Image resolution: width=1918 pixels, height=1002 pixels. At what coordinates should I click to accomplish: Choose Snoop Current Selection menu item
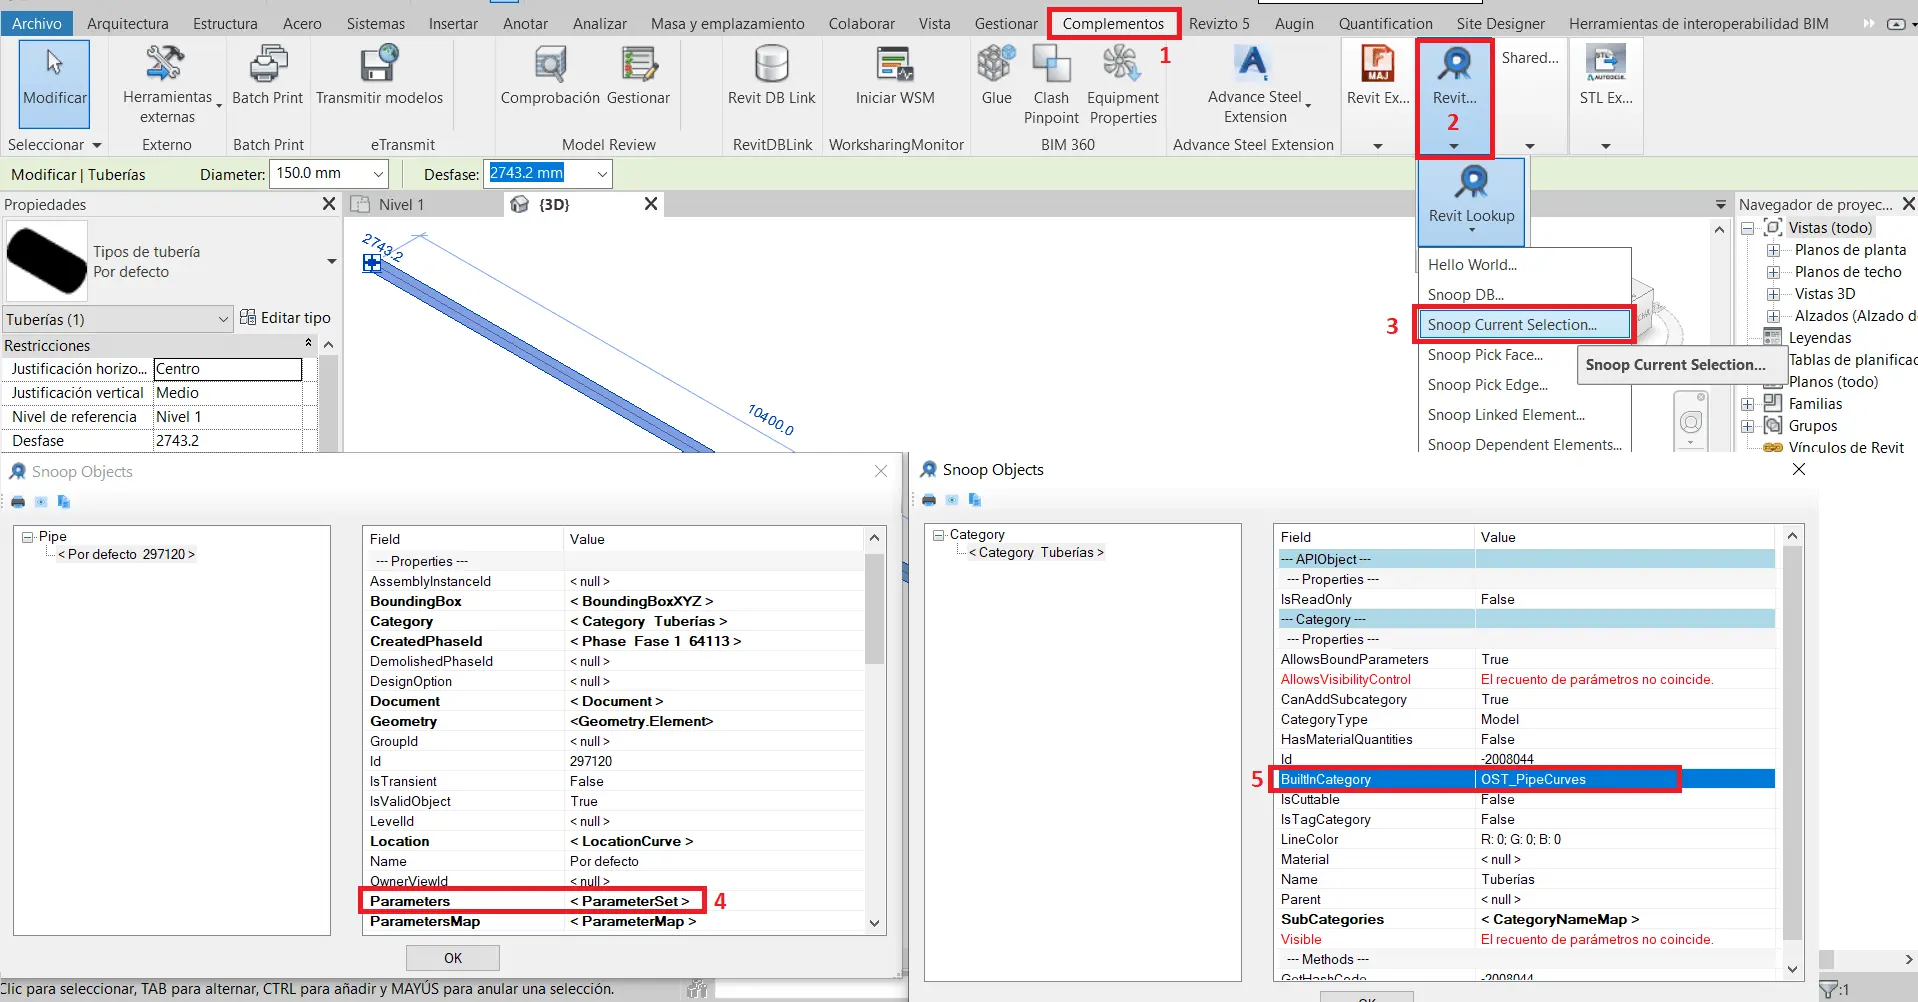click(x=1524, y=324)
